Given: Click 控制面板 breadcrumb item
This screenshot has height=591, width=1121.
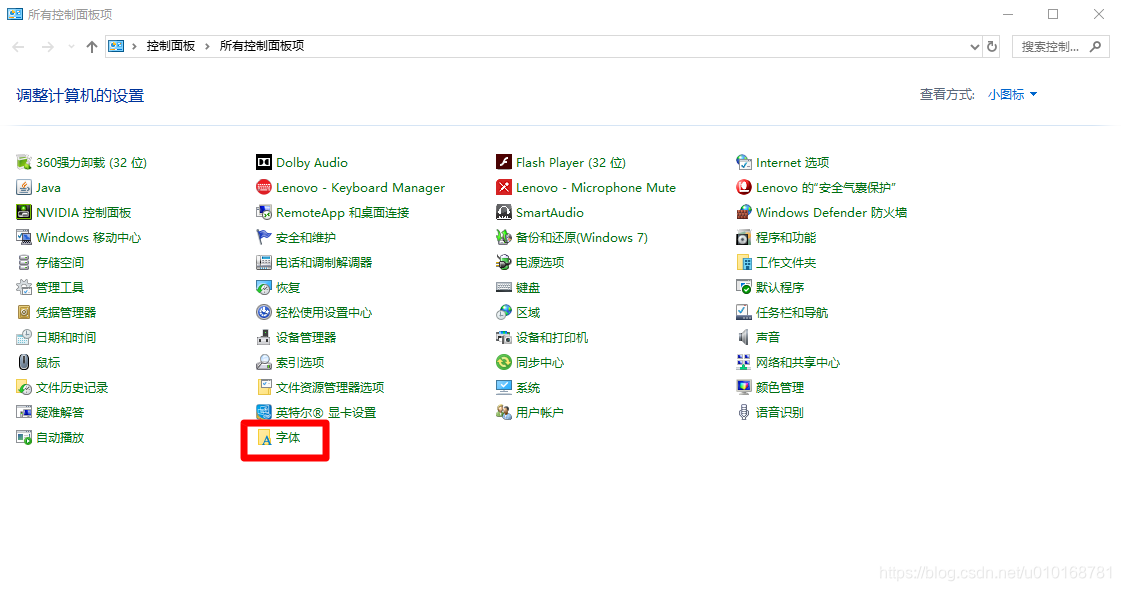Looking at the screenshot, I should click(x=171, y=46).
